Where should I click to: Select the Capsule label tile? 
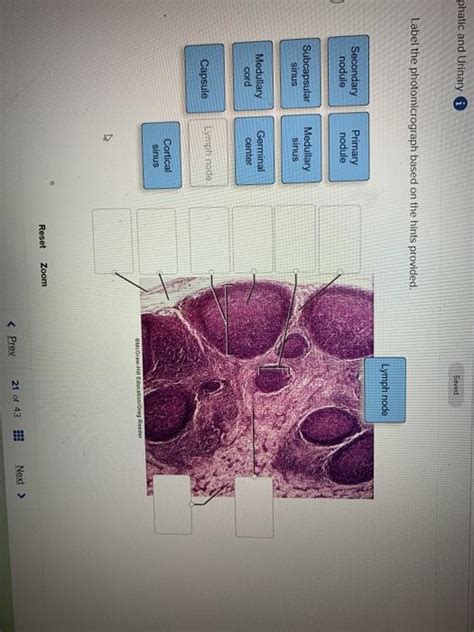(205, 78)
